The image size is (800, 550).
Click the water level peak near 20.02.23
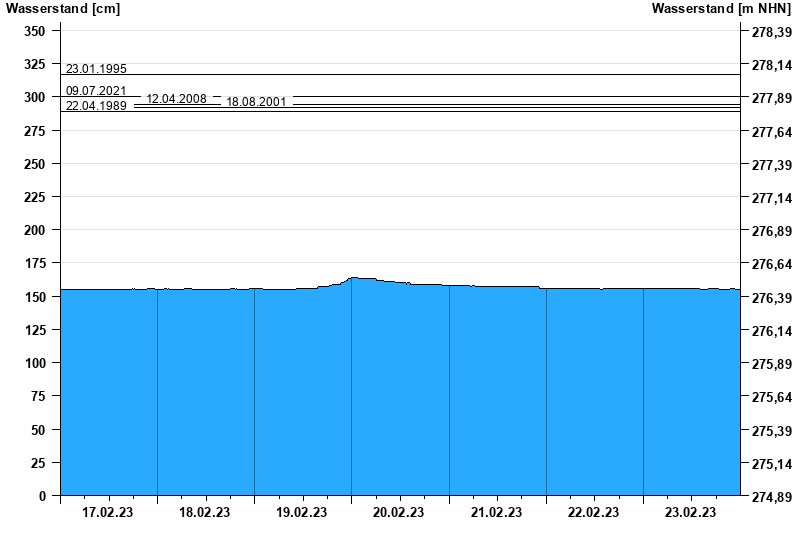[x=354, y=278]
